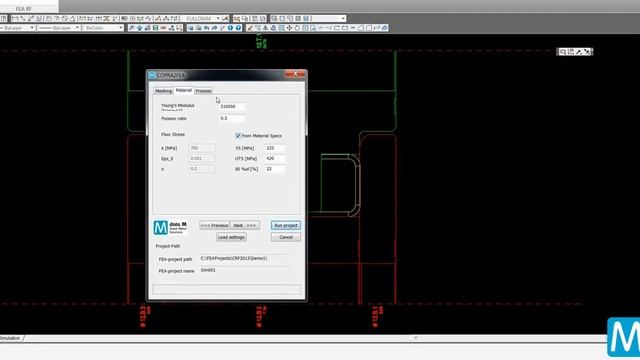Click the redo arrow icon
Viewport: 640px width, 360px height.
(215, 28)
